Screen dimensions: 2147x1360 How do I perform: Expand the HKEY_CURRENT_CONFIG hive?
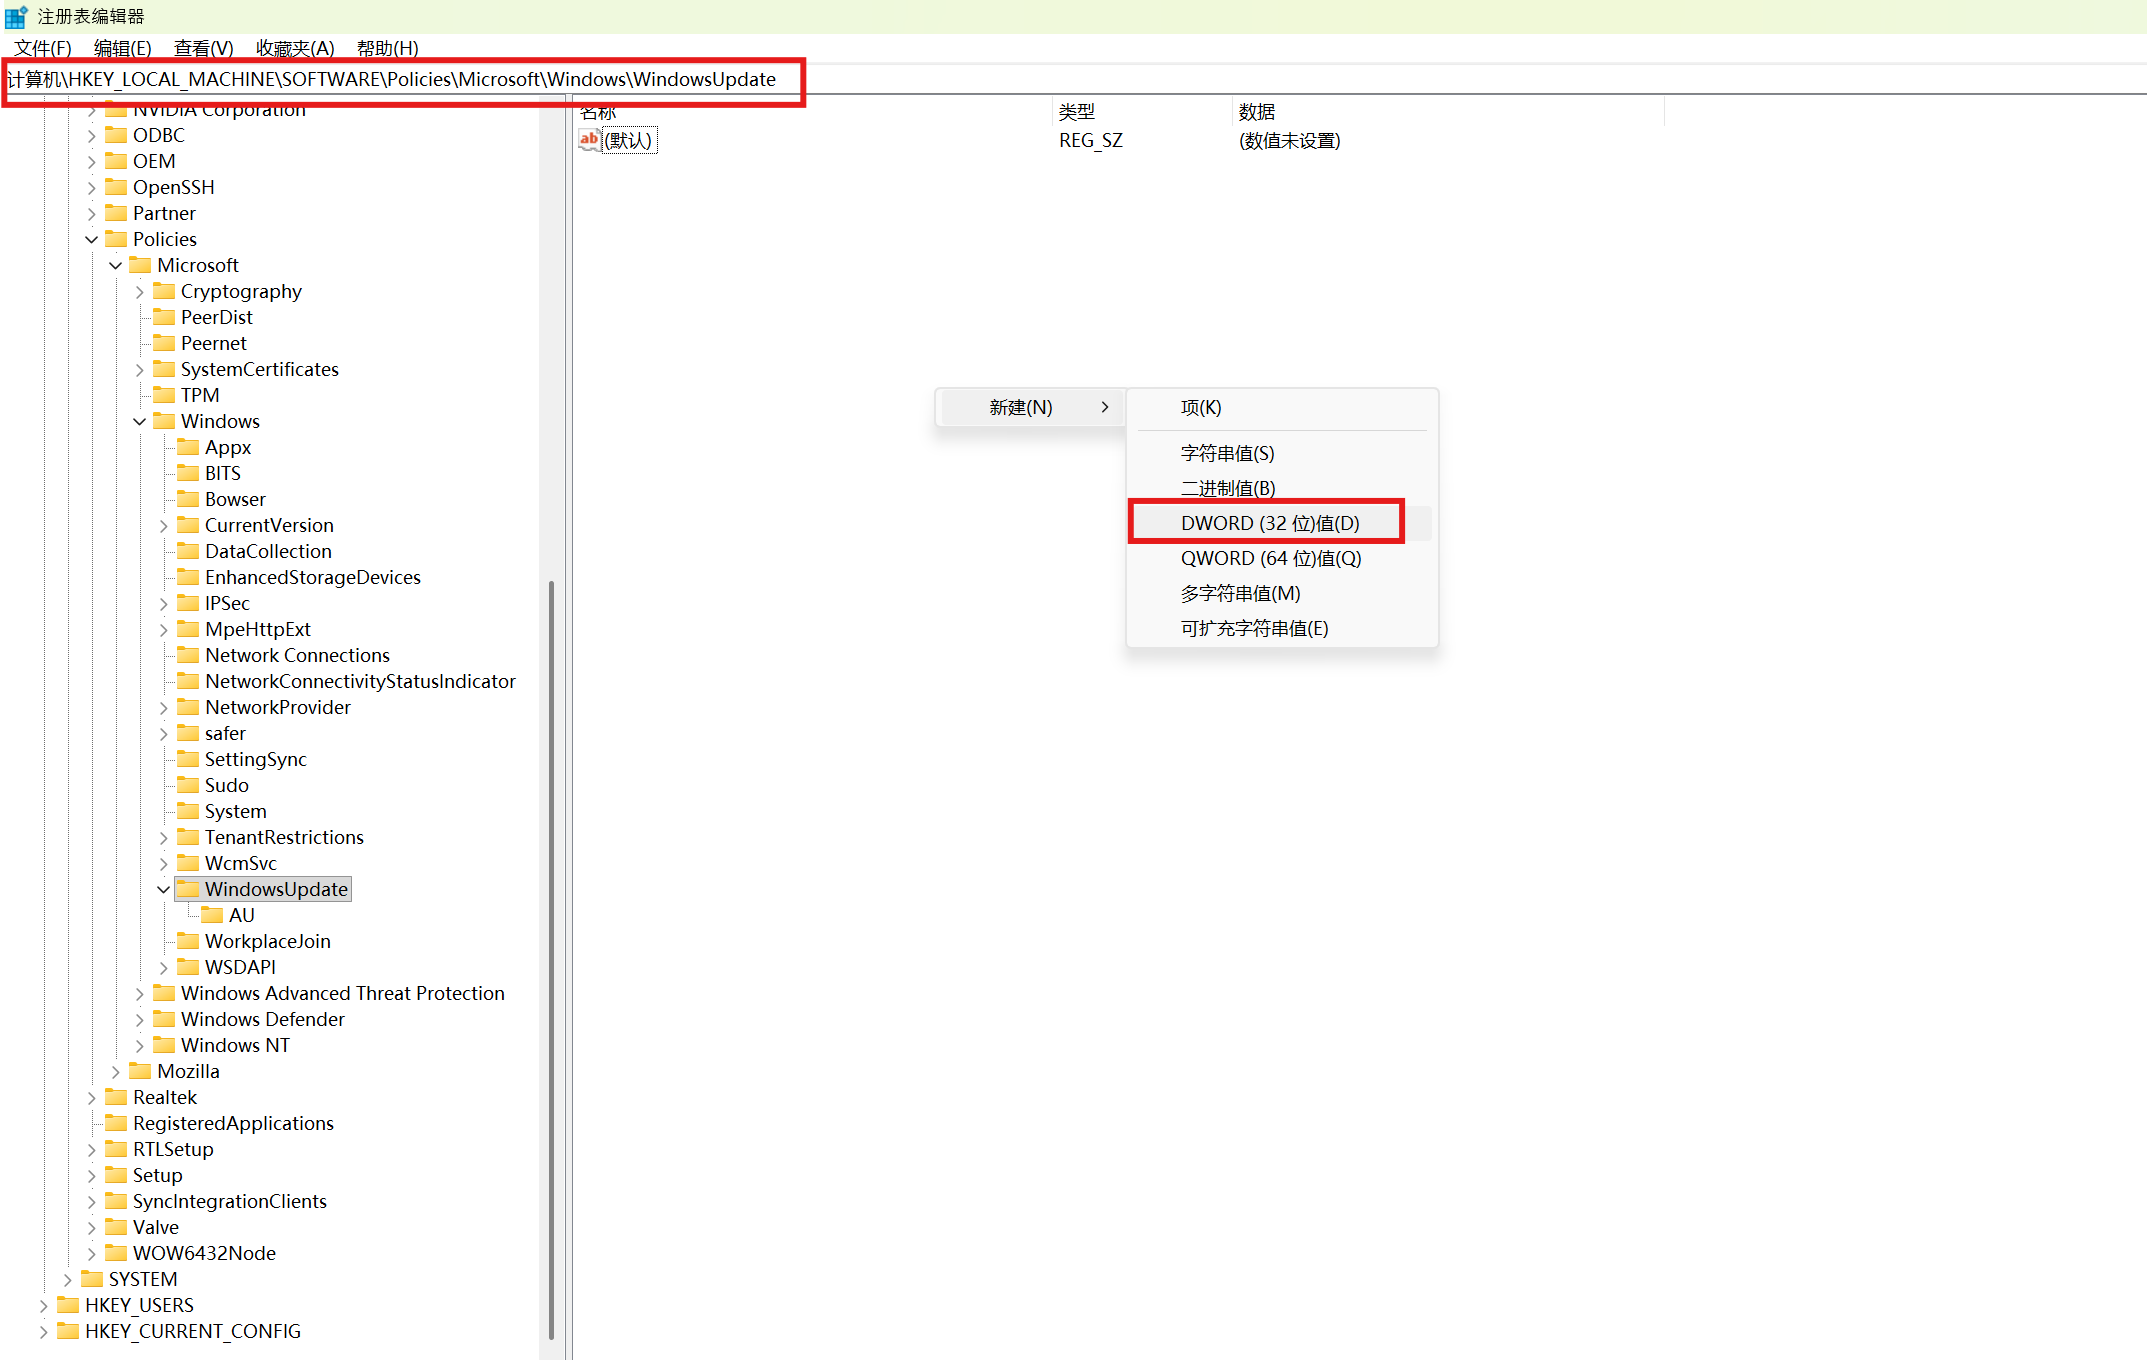click(x=44, y=1331)
